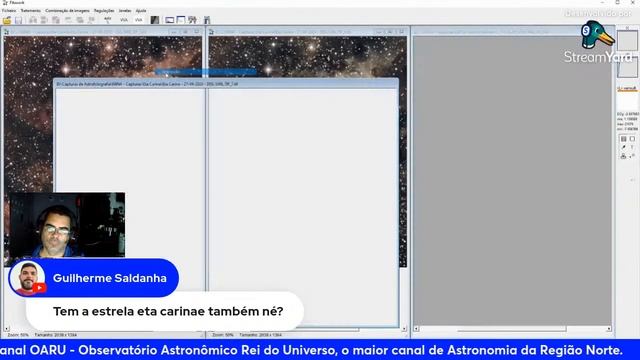This screenshot has width=640, height=360.
Task: Open the Ajuda menu
Action: [141, 11]
